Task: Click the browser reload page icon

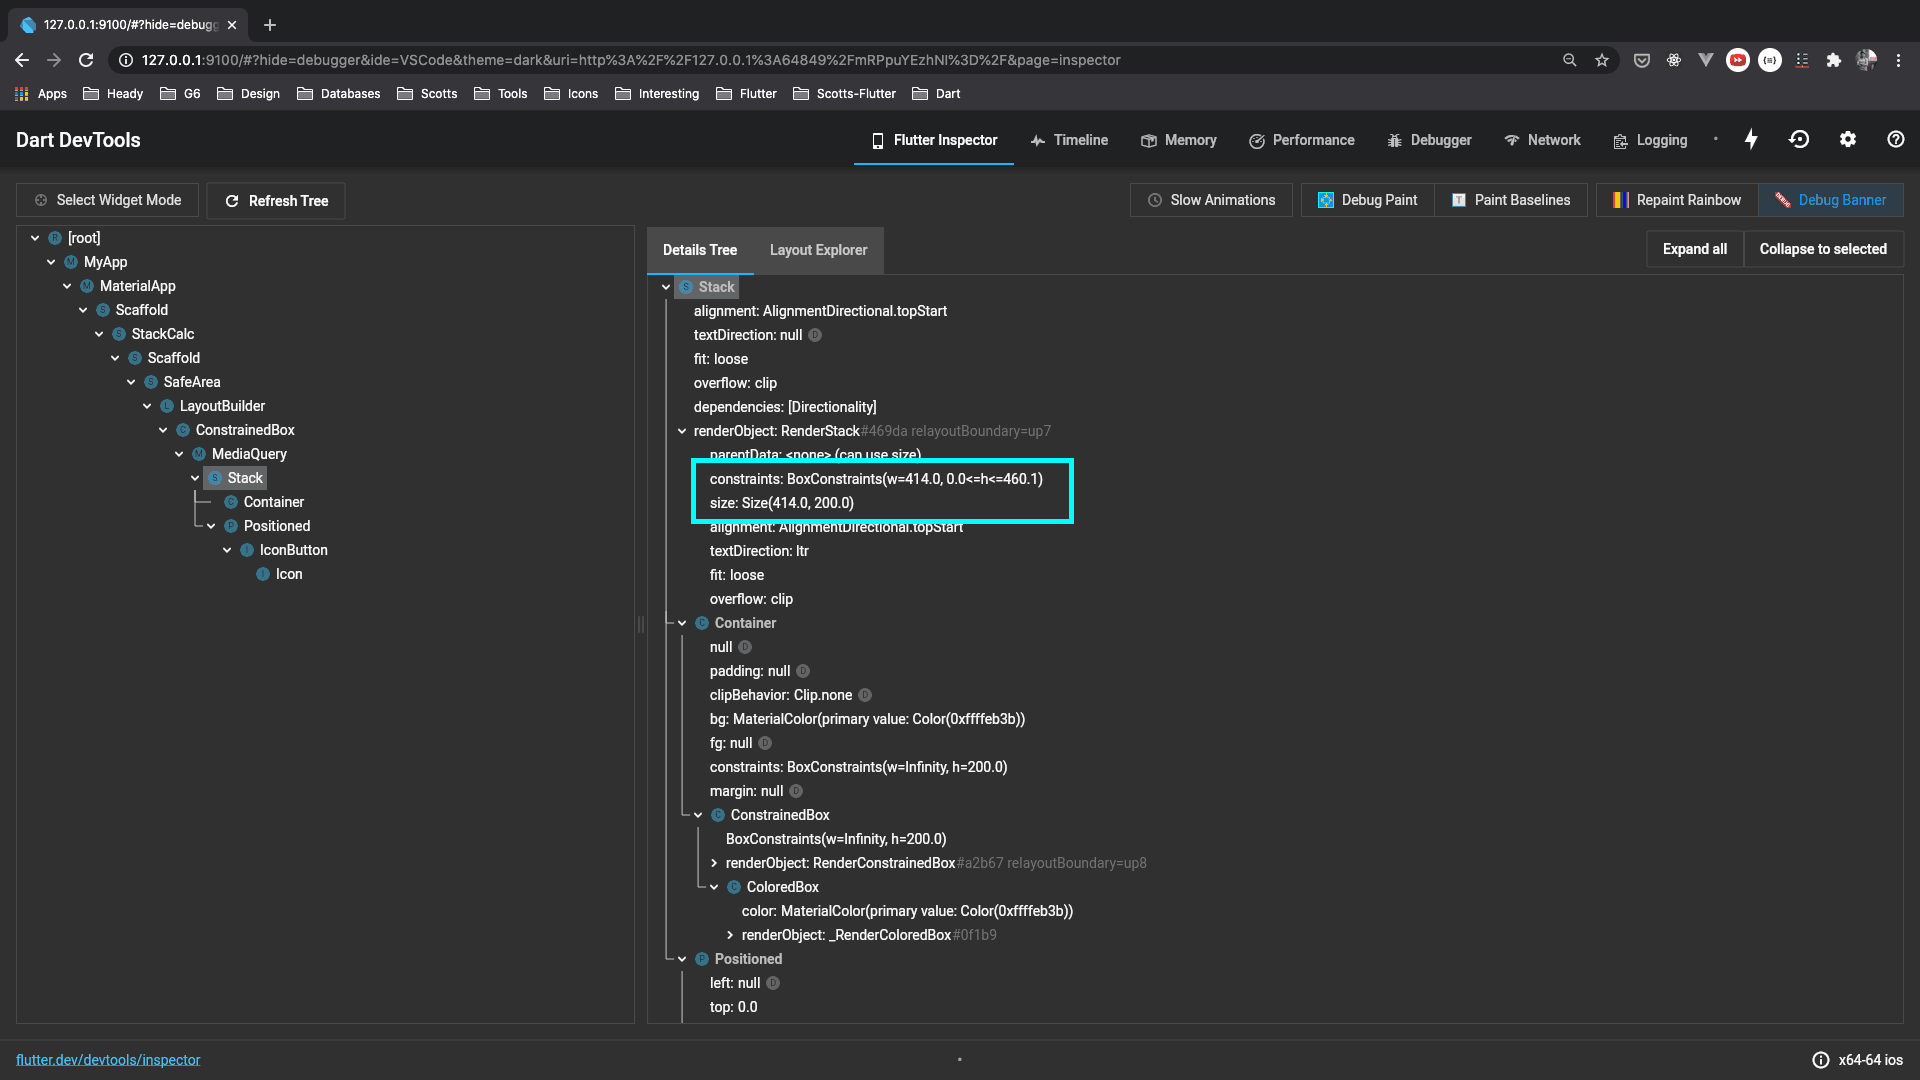Action: pyautogui.click(x=86, y=60)
